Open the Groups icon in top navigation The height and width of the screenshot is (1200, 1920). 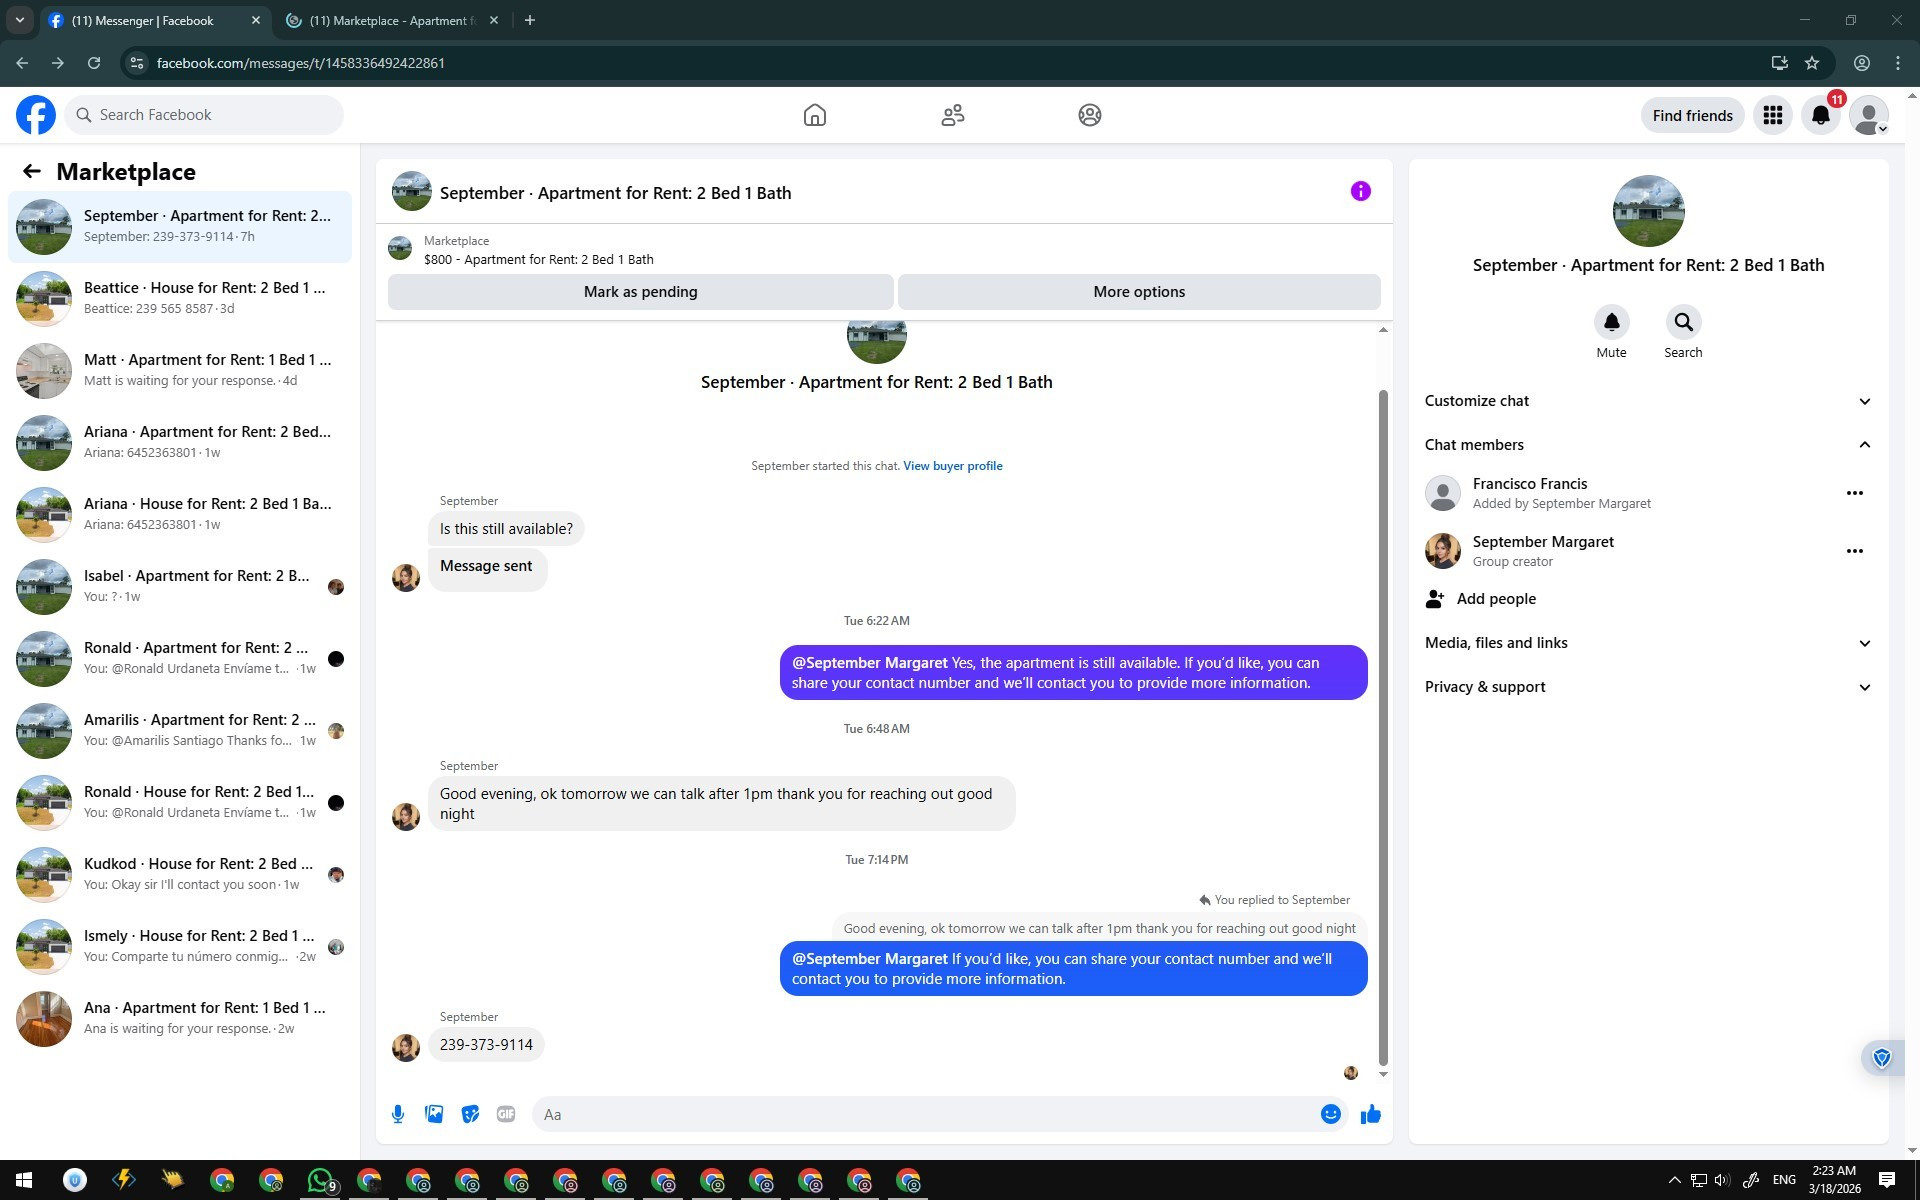click(1090, 115)
